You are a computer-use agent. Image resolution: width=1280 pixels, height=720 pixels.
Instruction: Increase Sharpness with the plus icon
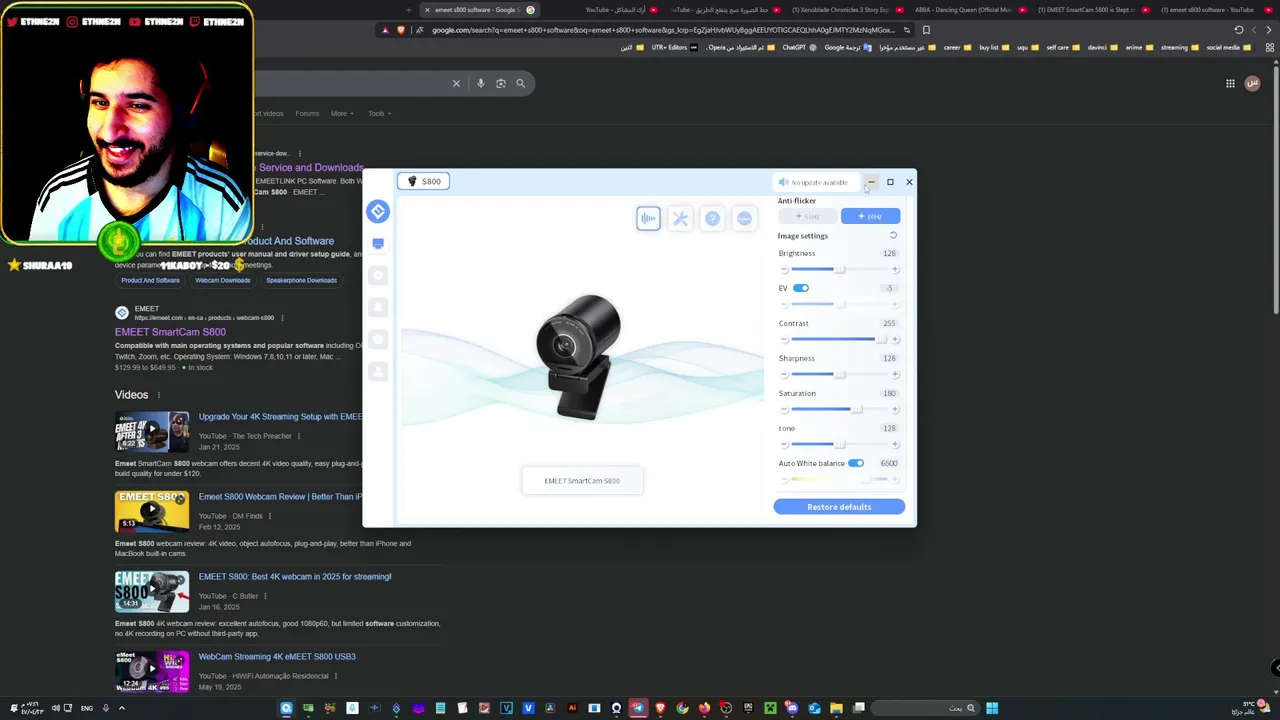(895, 375)
